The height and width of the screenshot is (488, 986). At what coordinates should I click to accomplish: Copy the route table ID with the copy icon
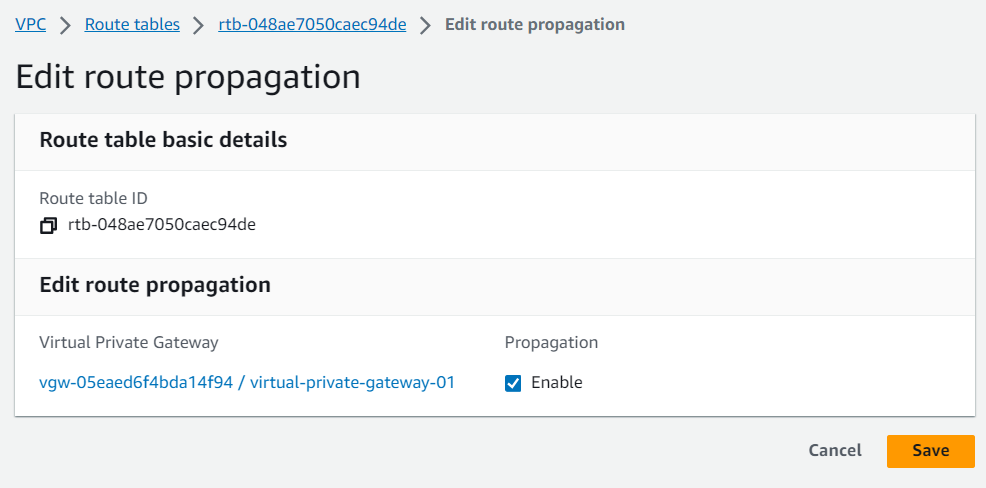pyautogui.click(x=48, y=225)
